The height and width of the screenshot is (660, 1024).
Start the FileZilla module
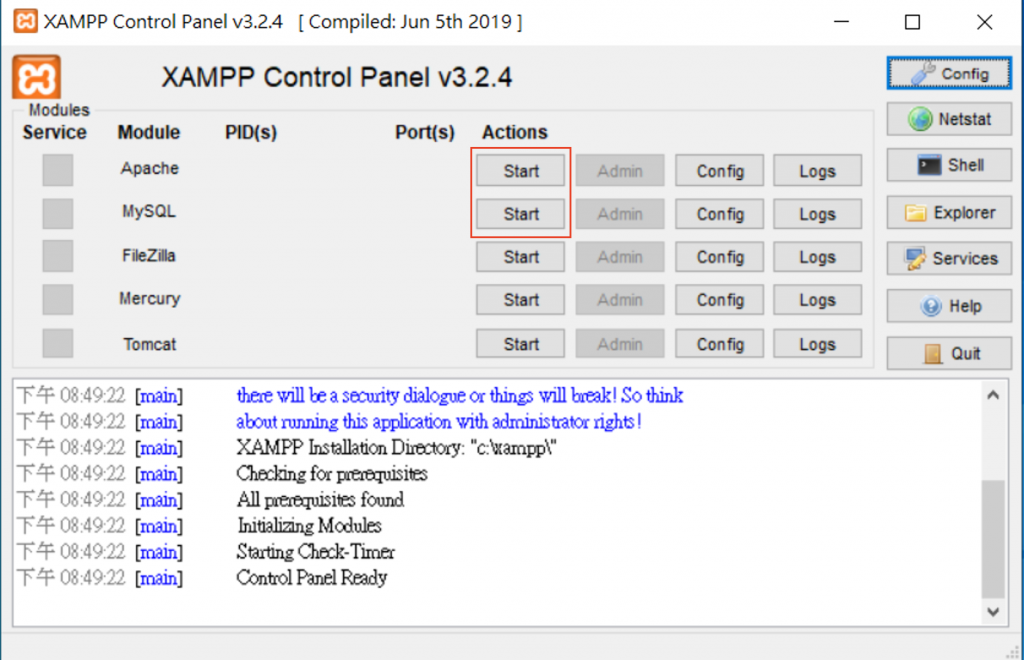pyautogui.click(x=520, y=257)
